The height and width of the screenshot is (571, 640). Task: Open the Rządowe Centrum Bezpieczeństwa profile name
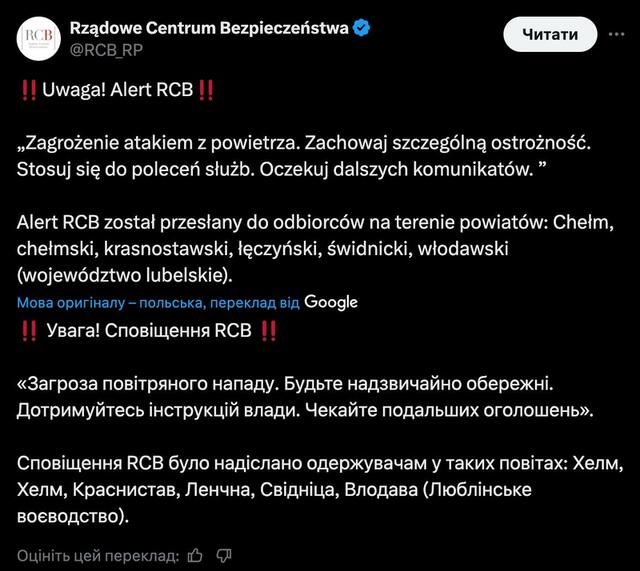click(x=209, y=28)
